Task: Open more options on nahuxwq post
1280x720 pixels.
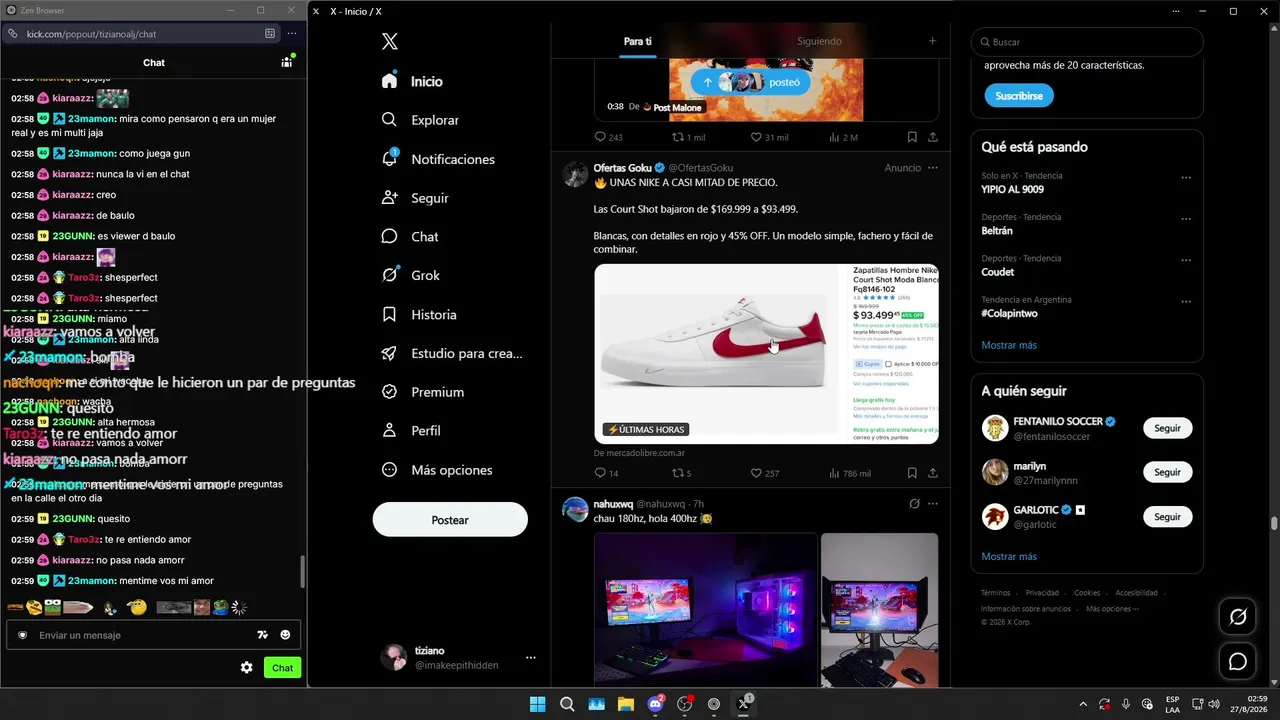Action: (x=933, y=504)
